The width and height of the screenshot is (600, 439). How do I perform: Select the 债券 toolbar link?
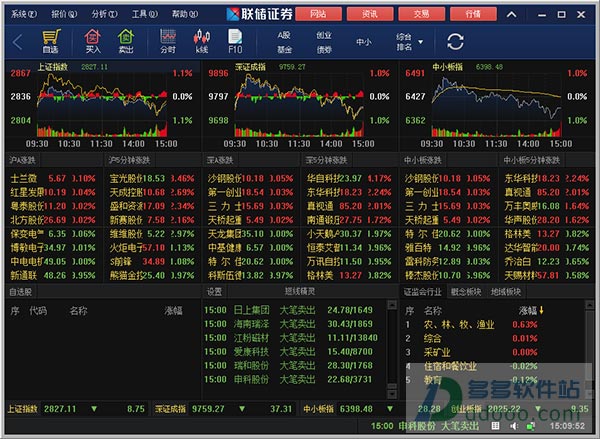[324, 49]
